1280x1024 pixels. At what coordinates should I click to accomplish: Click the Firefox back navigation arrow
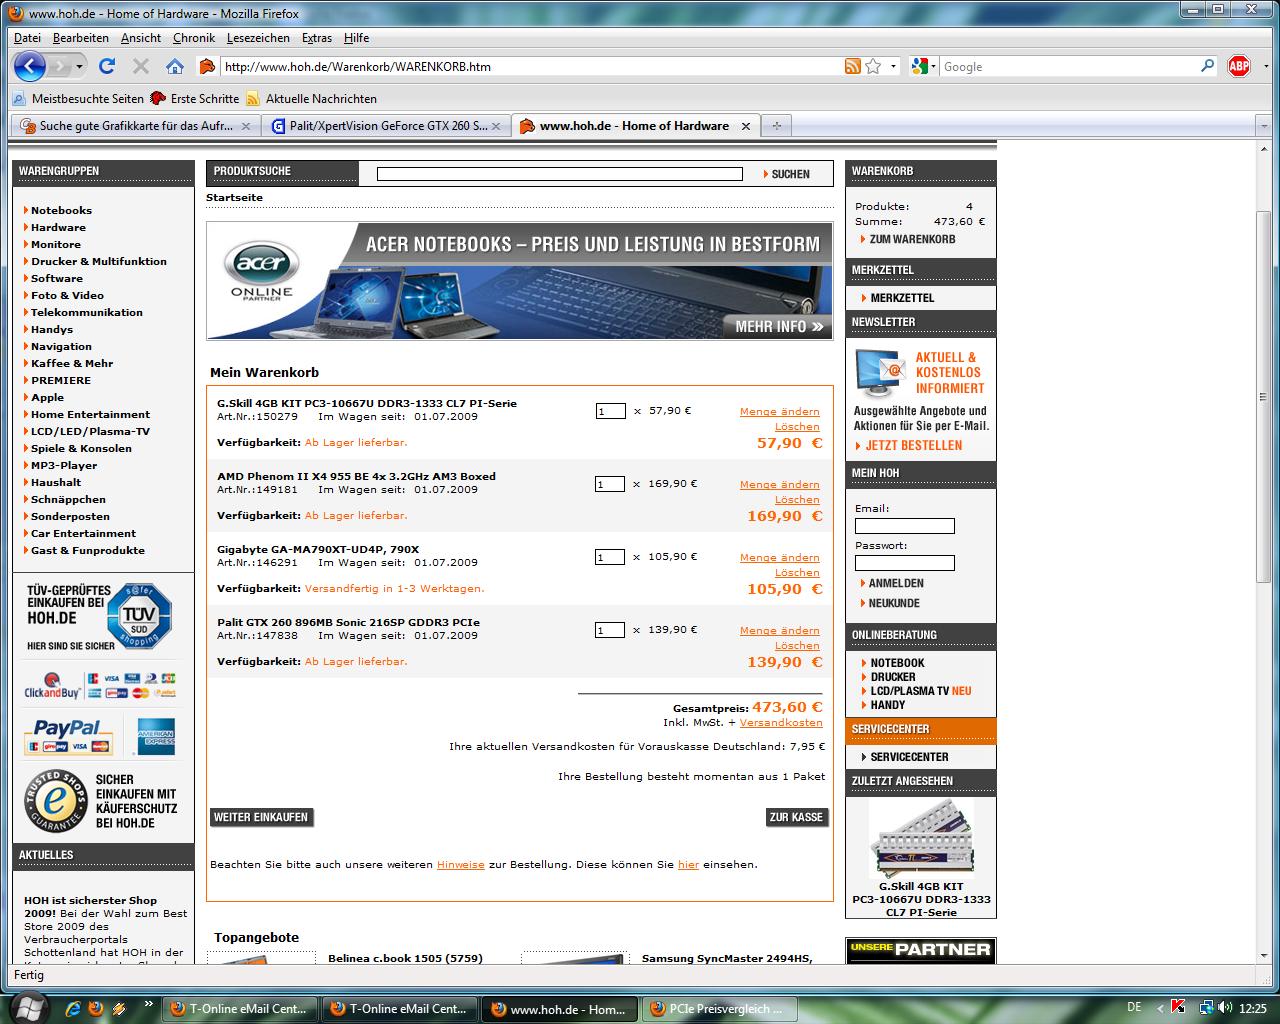(x=30, y=67)
